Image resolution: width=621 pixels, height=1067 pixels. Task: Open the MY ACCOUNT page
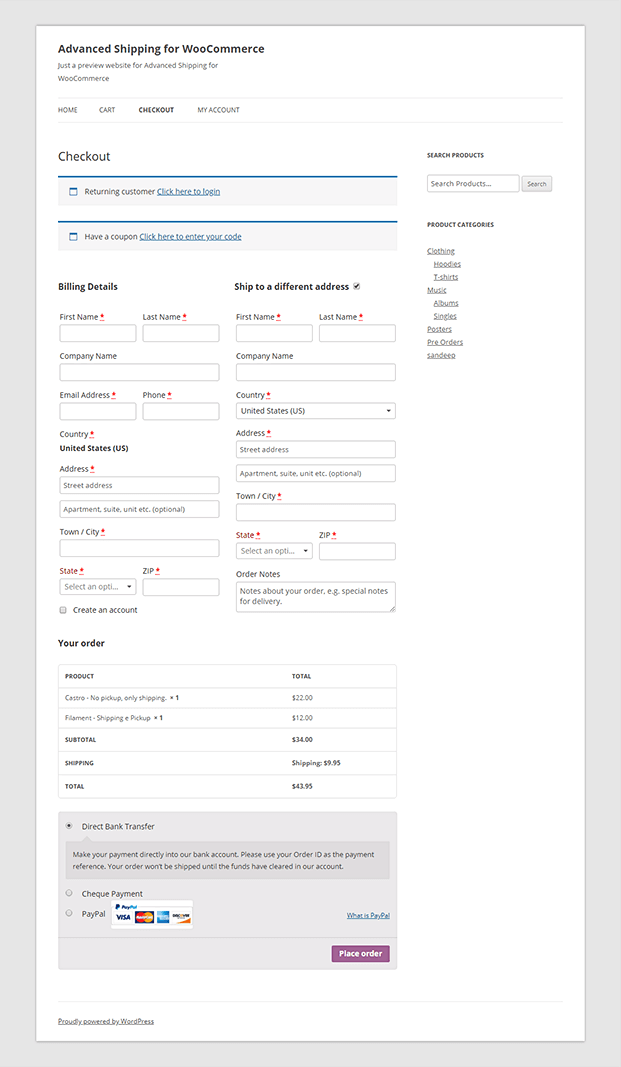[218, 110]
